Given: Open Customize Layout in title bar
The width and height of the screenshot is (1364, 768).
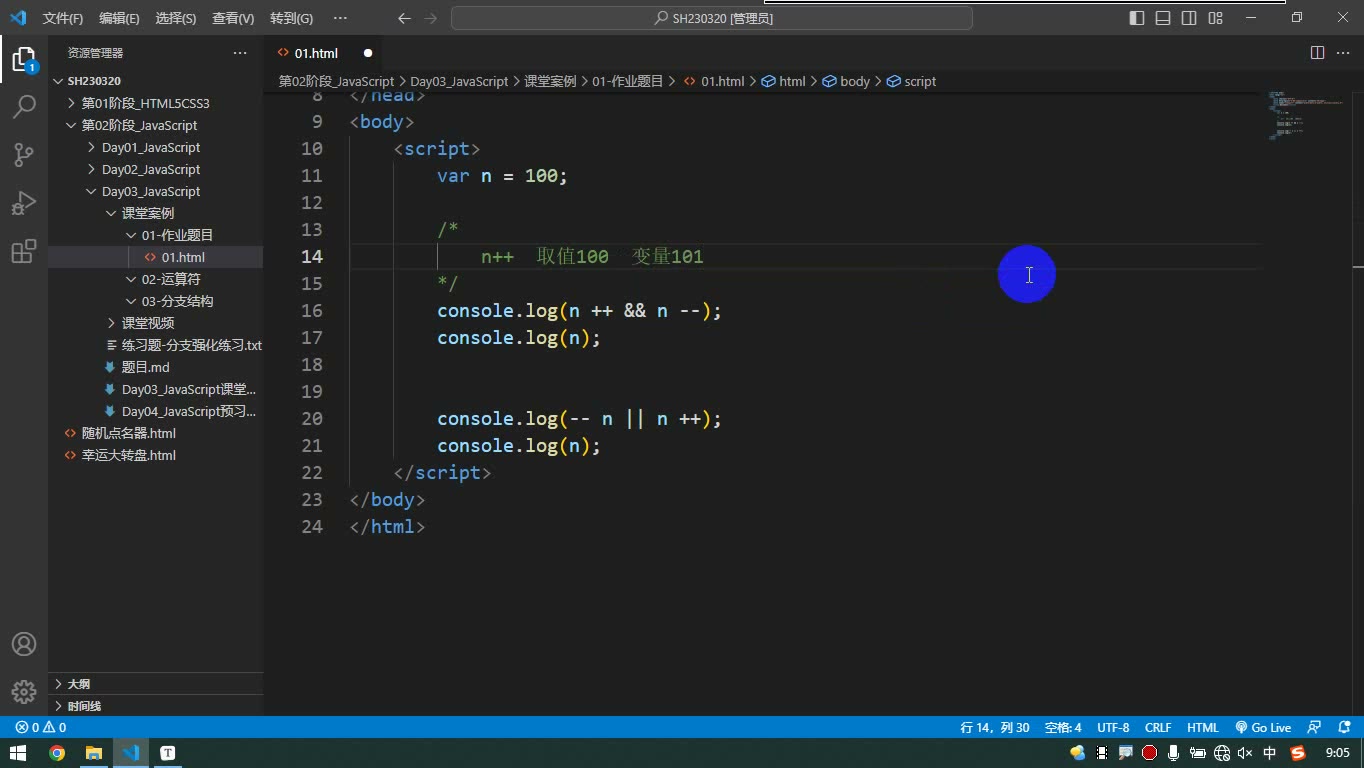Looking at the screenshot, I should [x=1216, y=18].
